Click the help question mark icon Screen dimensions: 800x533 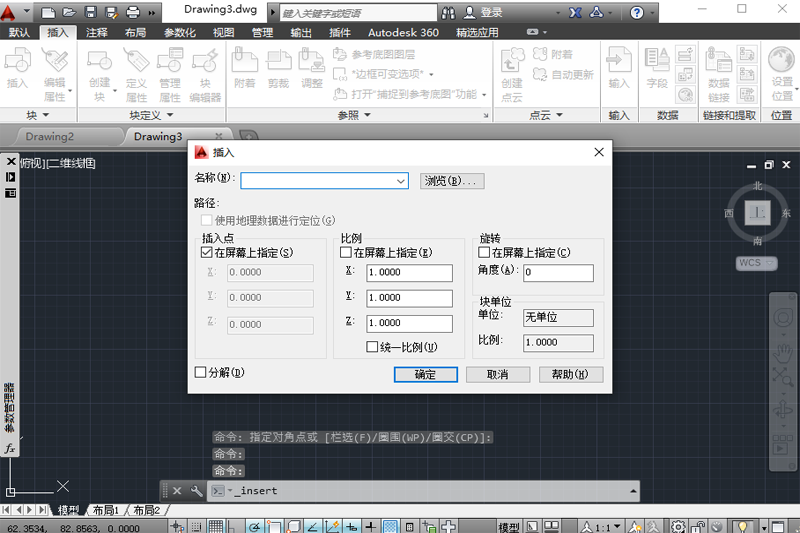(x=637, y=13)
